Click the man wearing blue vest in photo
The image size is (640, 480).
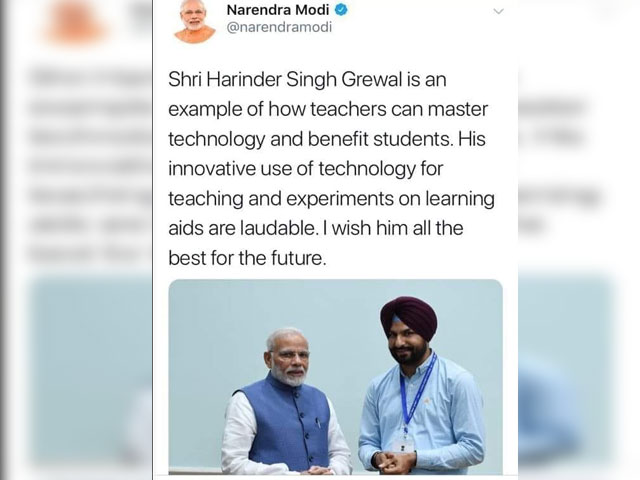(x=287, y=402)
